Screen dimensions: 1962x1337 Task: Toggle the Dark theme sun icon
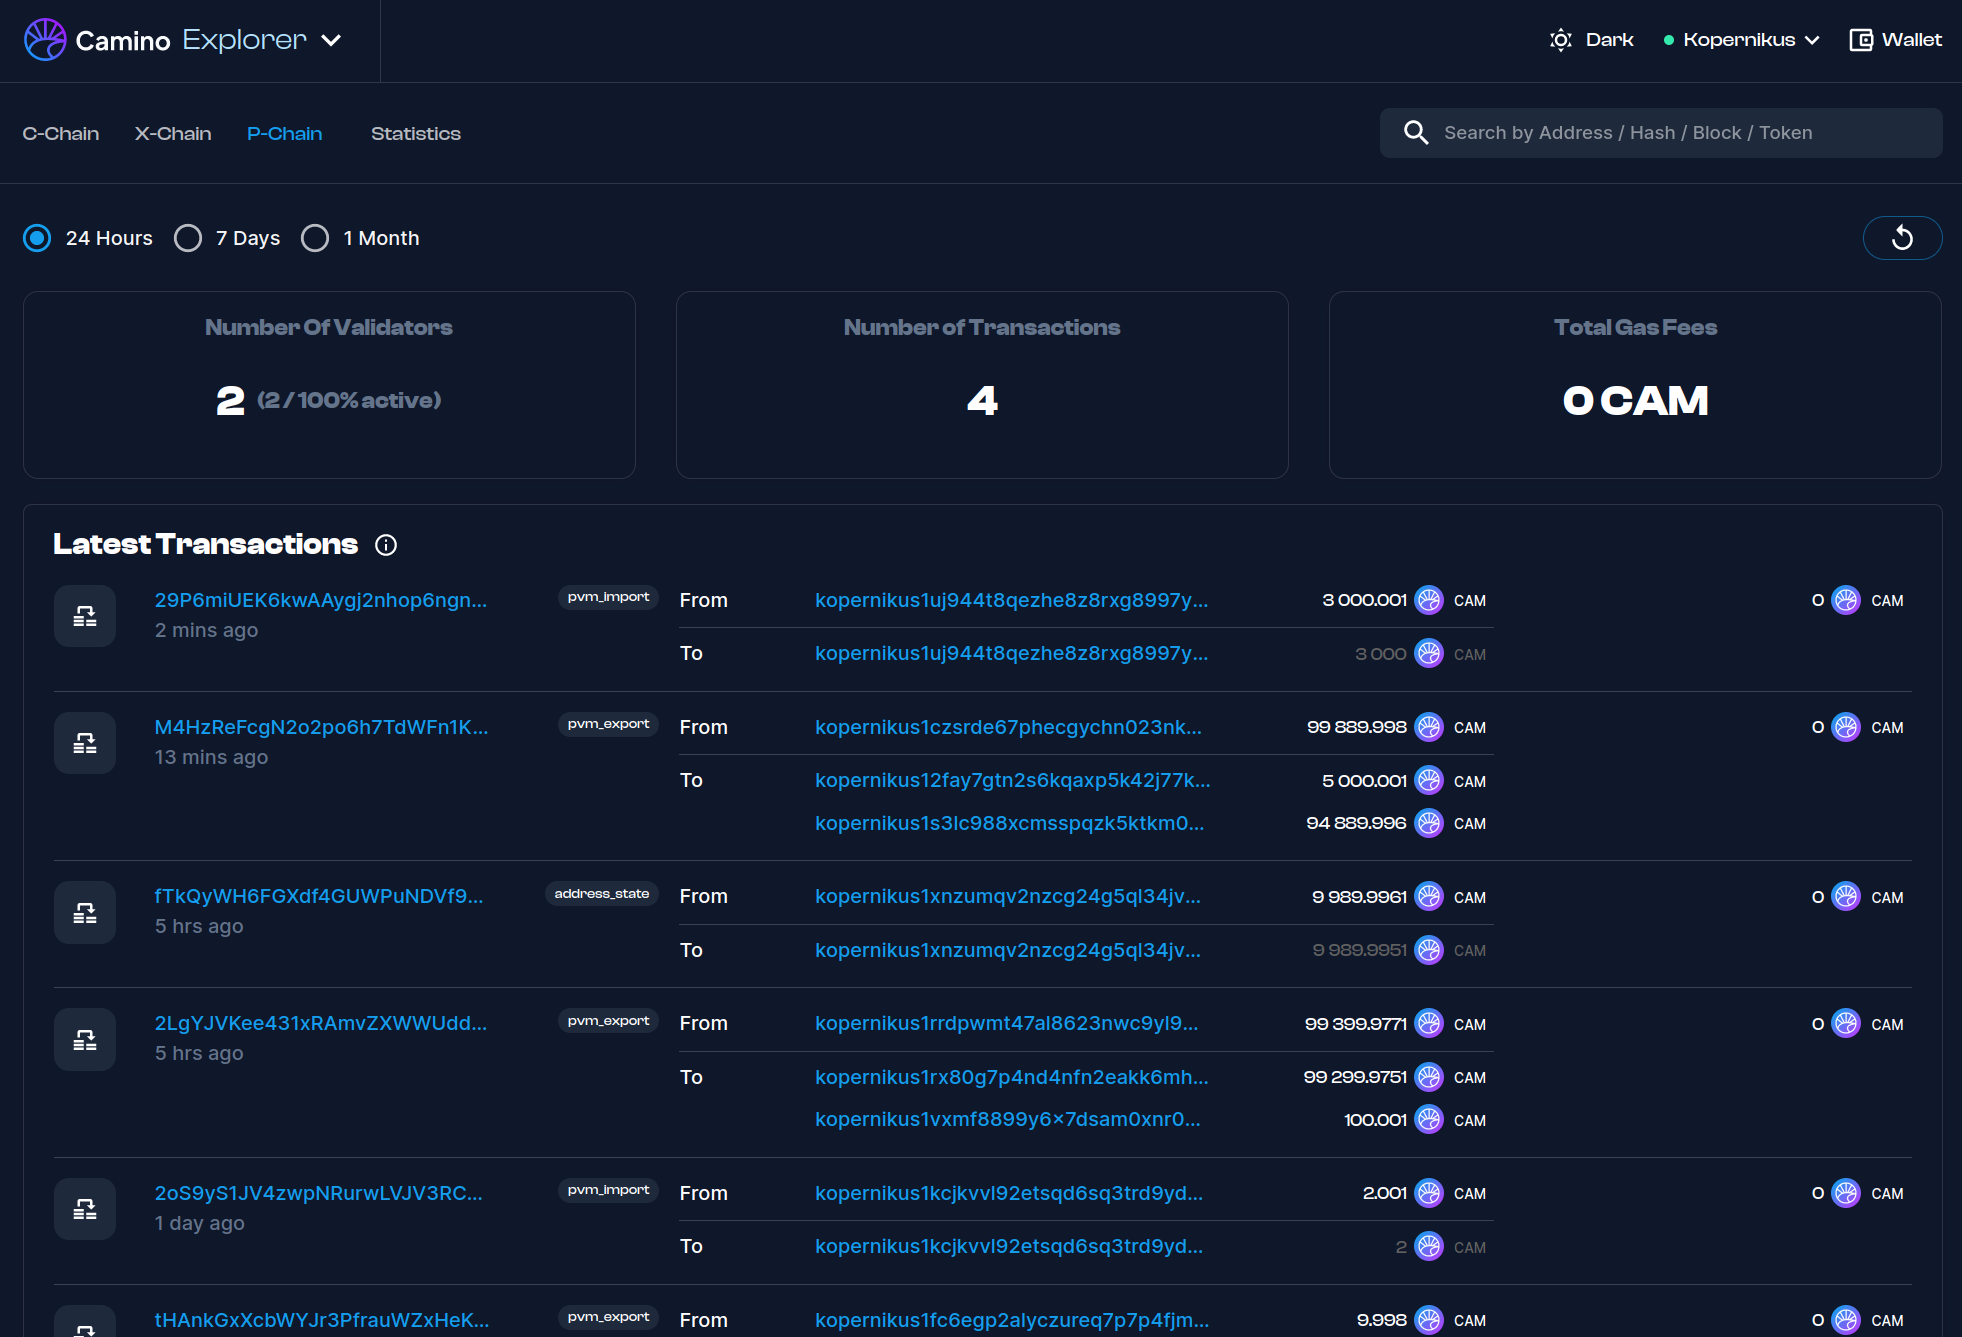[x=1560, y=40]
